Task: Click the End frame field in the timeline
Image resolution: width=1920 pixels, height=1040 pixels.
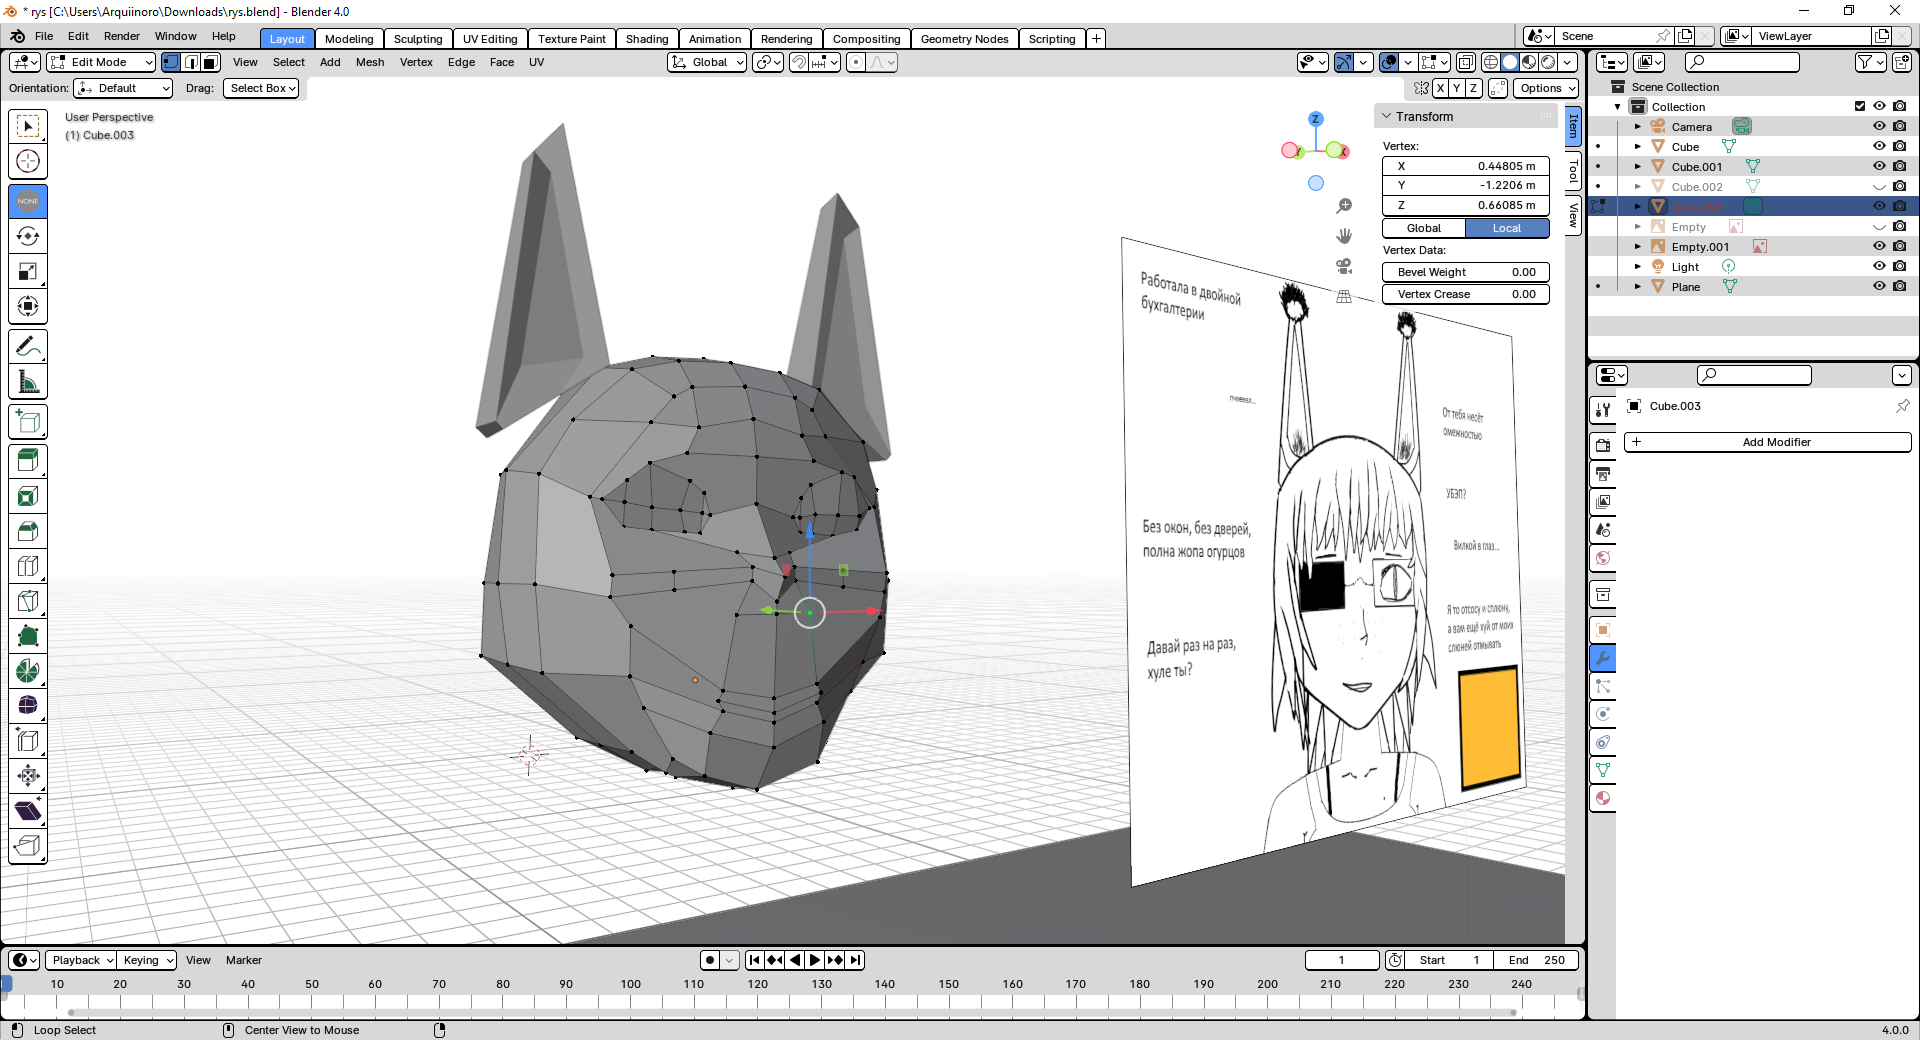Action: [1536, 960]
